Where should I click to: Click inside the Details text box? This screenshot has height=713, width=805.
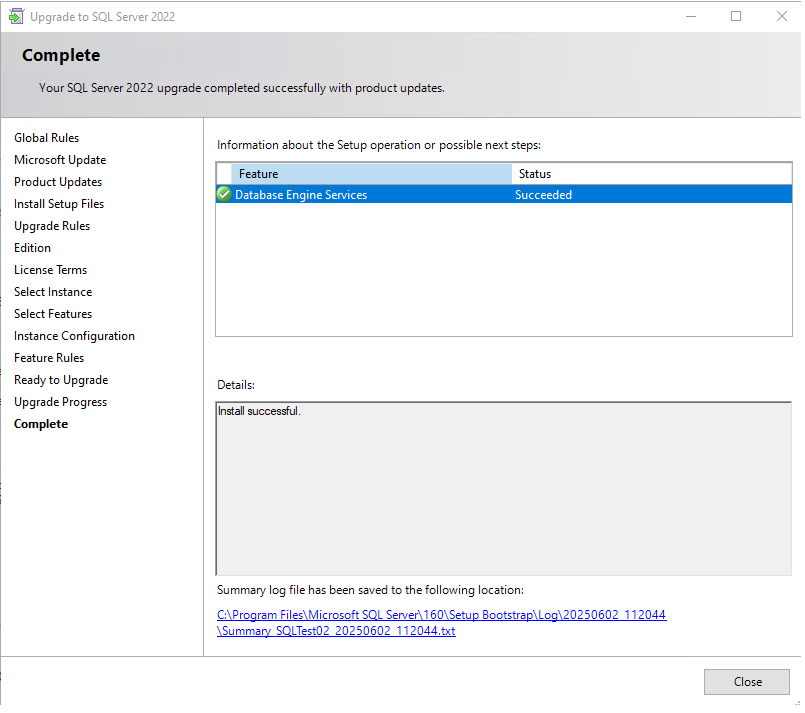click(x=503, y=490)
